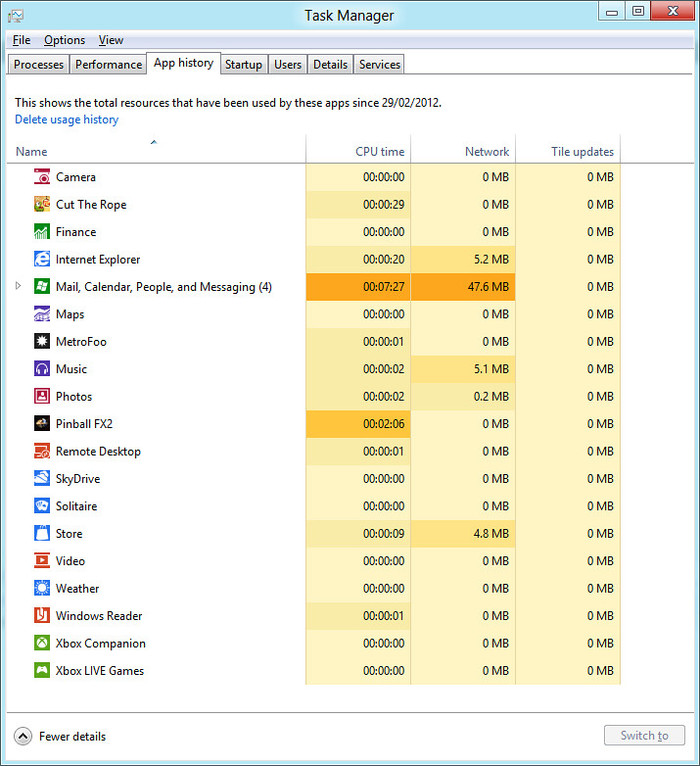Viewport: 700px width, 766px height.
Task: Click the Remote Desktop icon
Action: [42, 451]
